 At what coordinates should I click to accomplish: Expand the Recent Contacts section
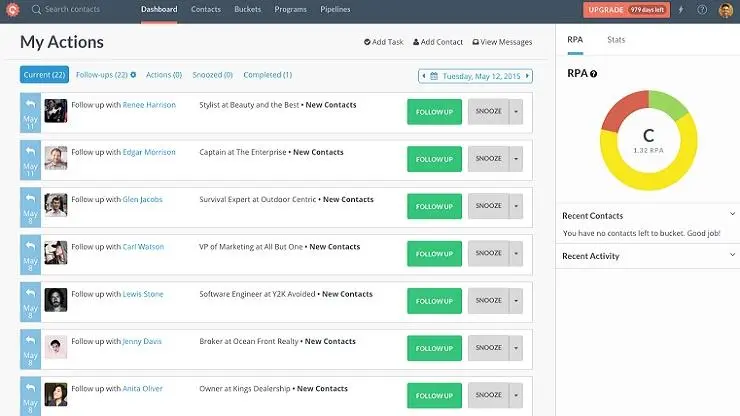[x=732, y=214]
